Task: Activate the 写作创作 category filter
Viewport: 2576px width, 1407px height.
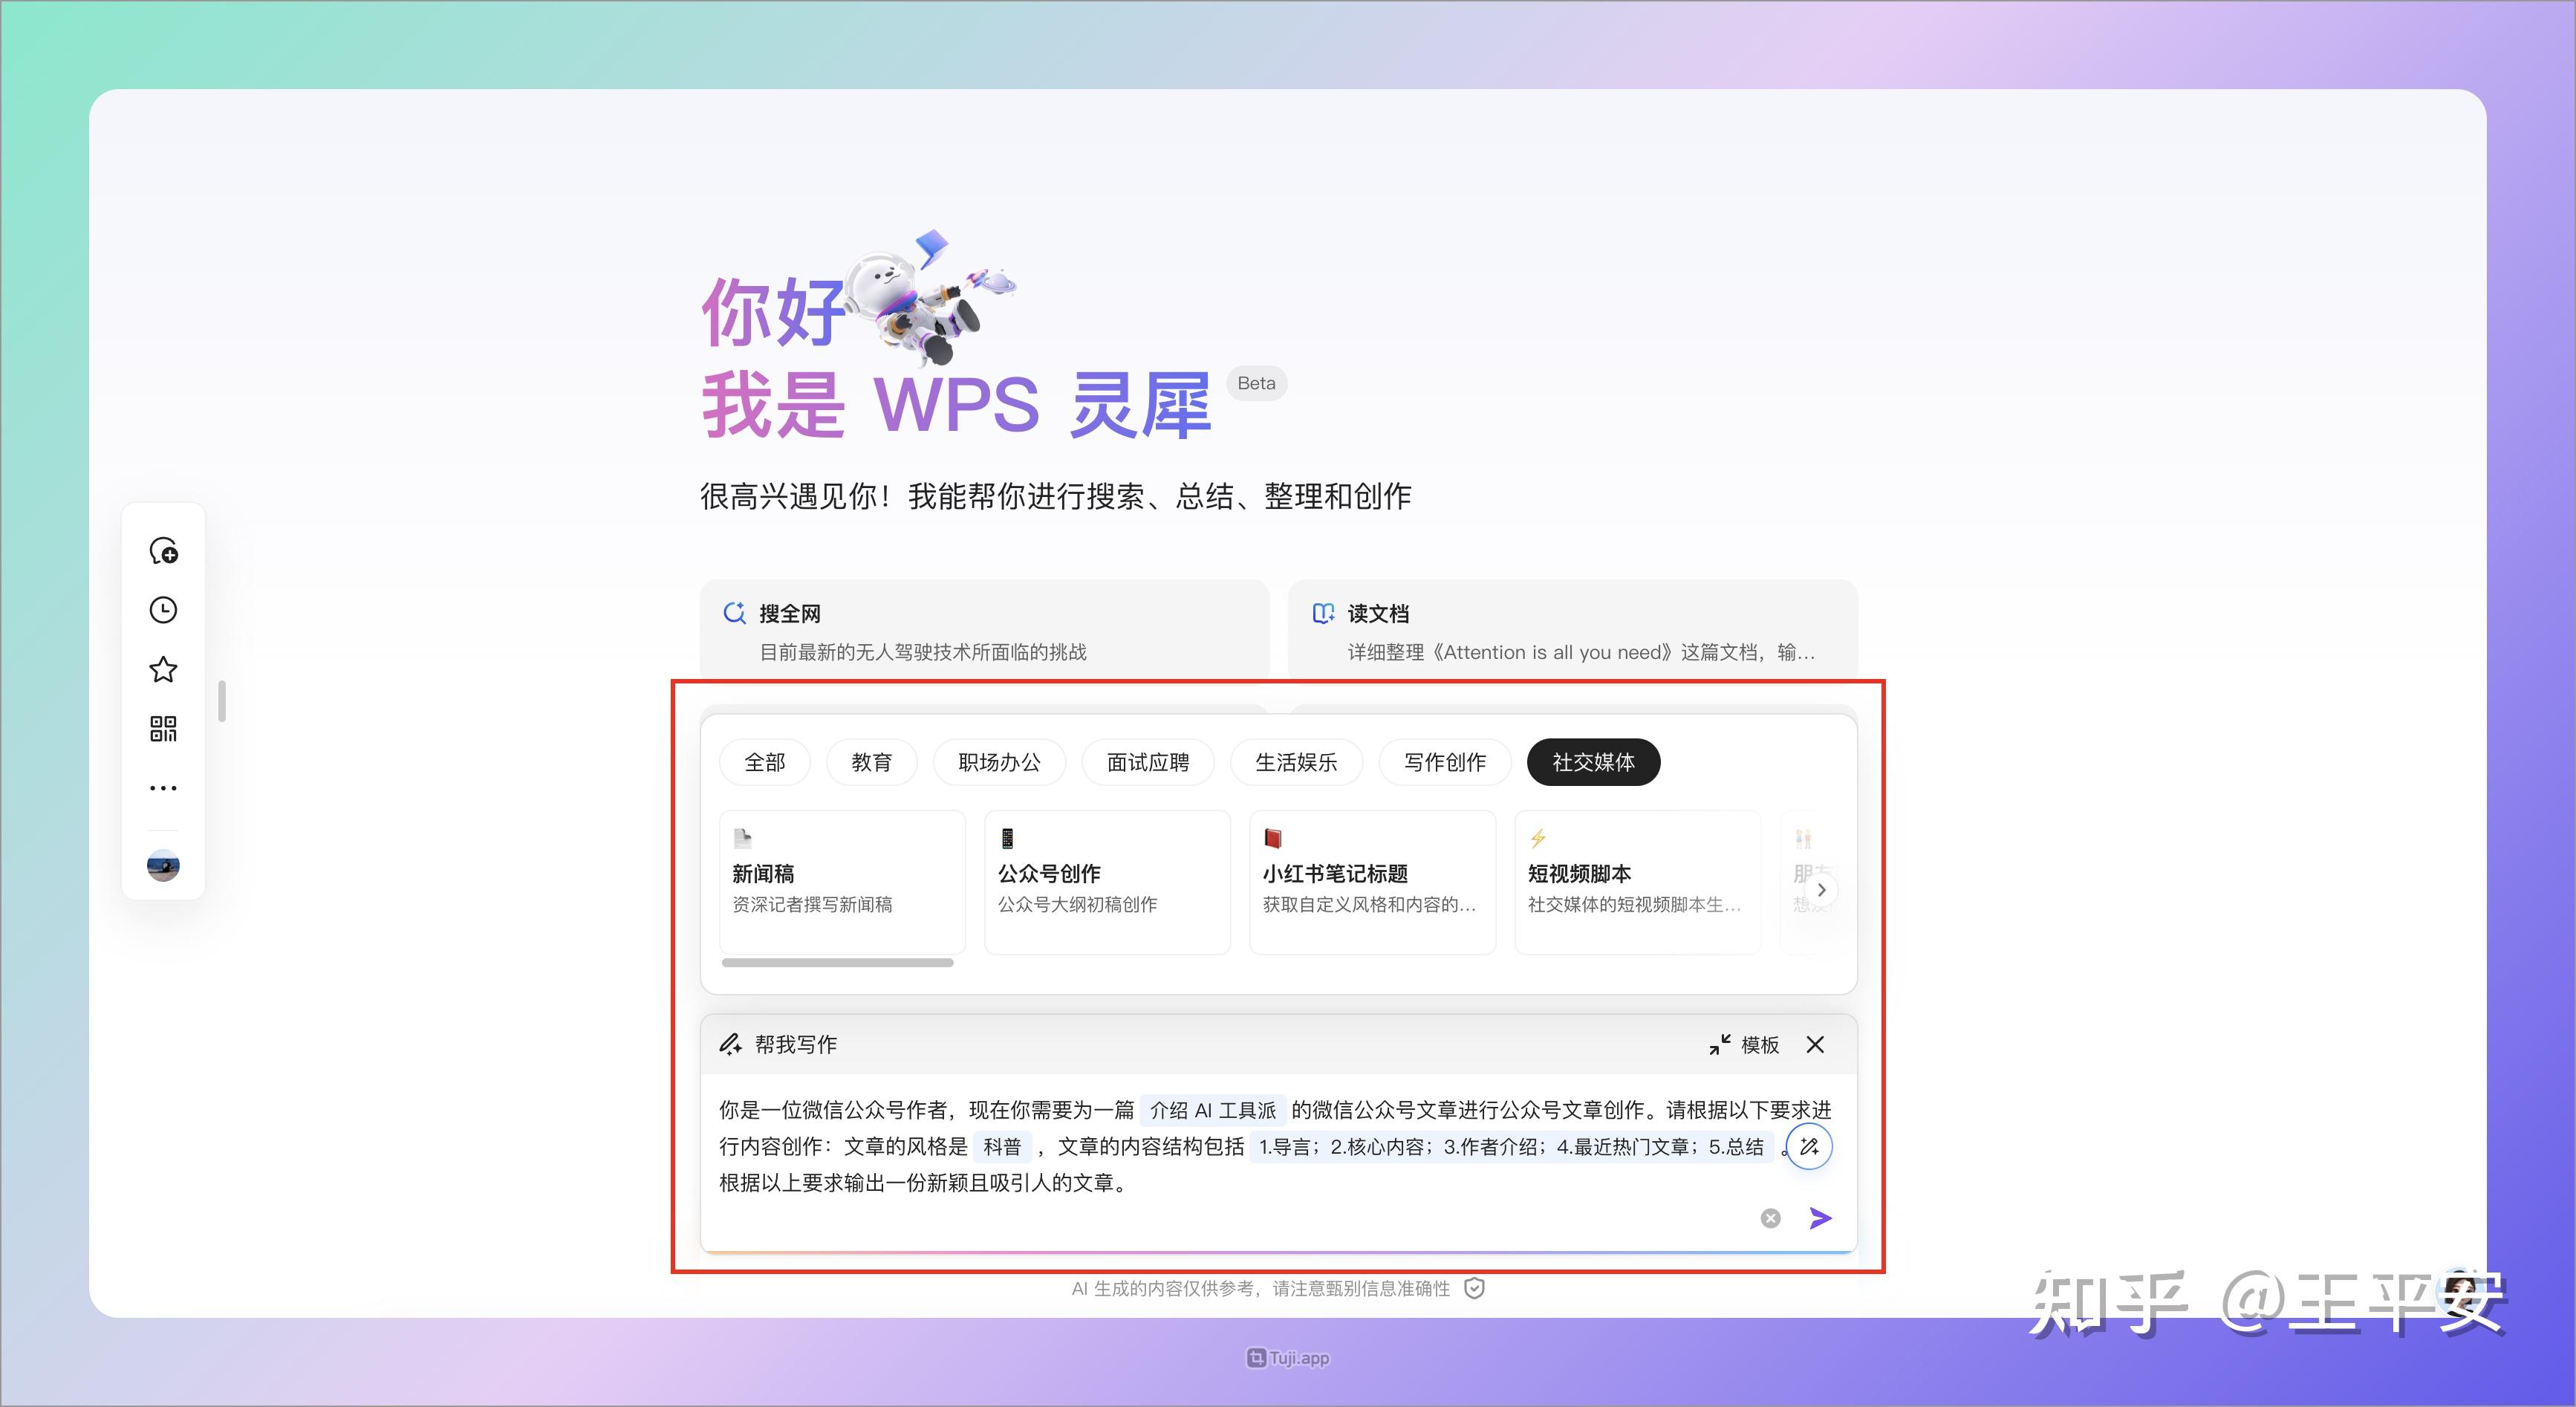Action: tap(1444, 762)
